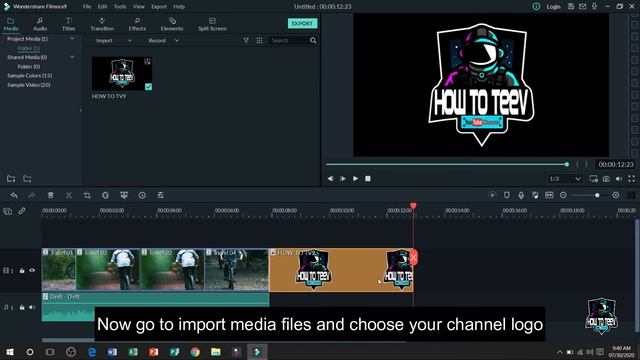This screenshot has width=640, height=360.
Task: Switch to the Titles tab
Action: pyautogui.click(x=69, y=24)
